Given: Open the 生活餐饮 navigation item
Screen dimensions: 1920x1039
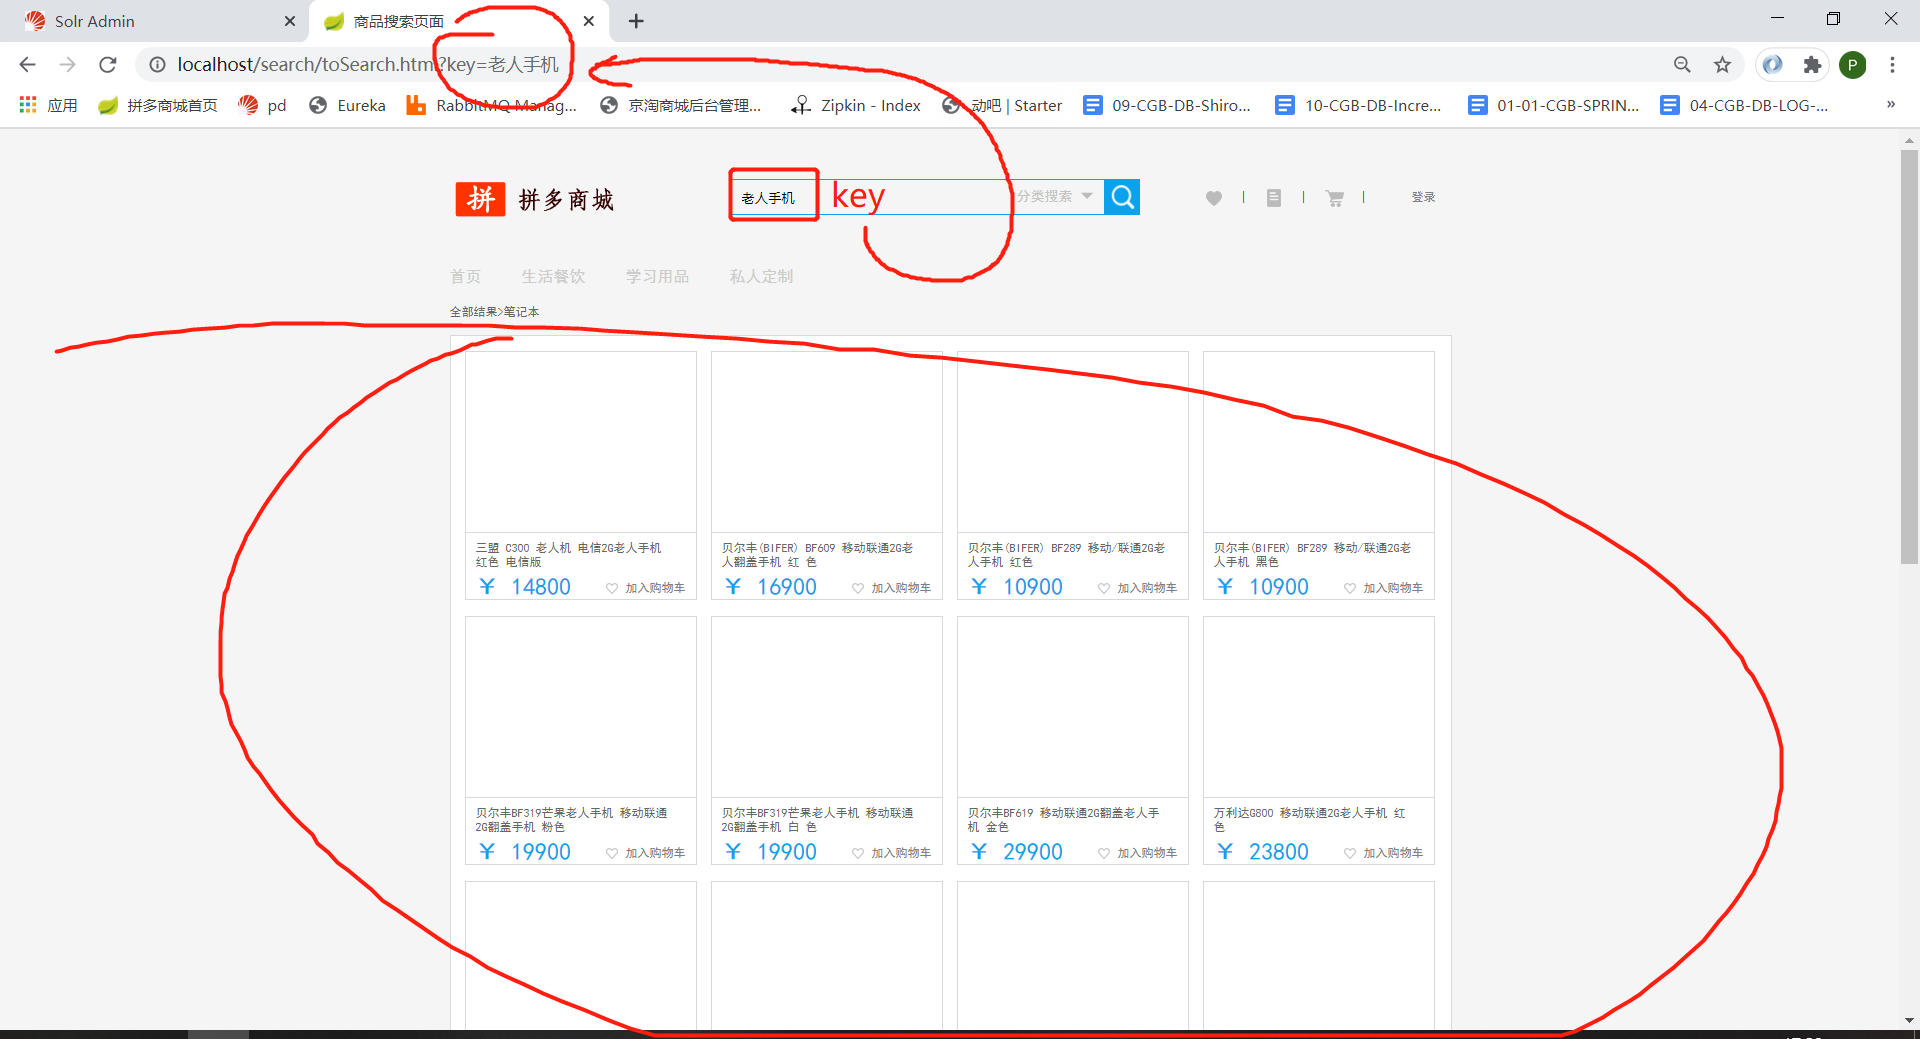Looking at the screenshot, I should click(x=553, y=276).
